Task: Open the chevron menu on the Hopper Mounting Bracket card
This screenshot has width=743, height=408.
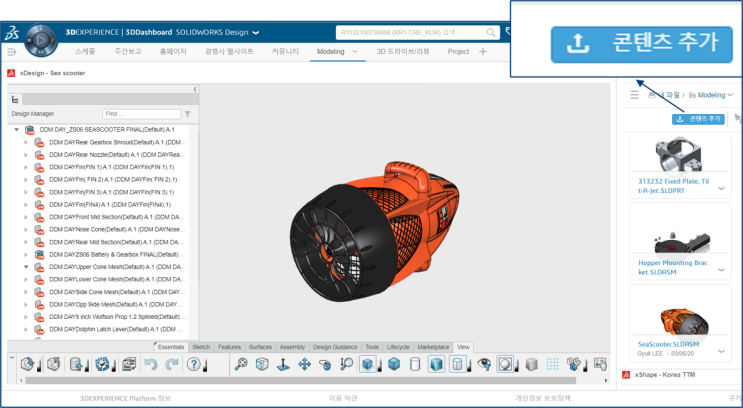Action: tap(721, 270)
